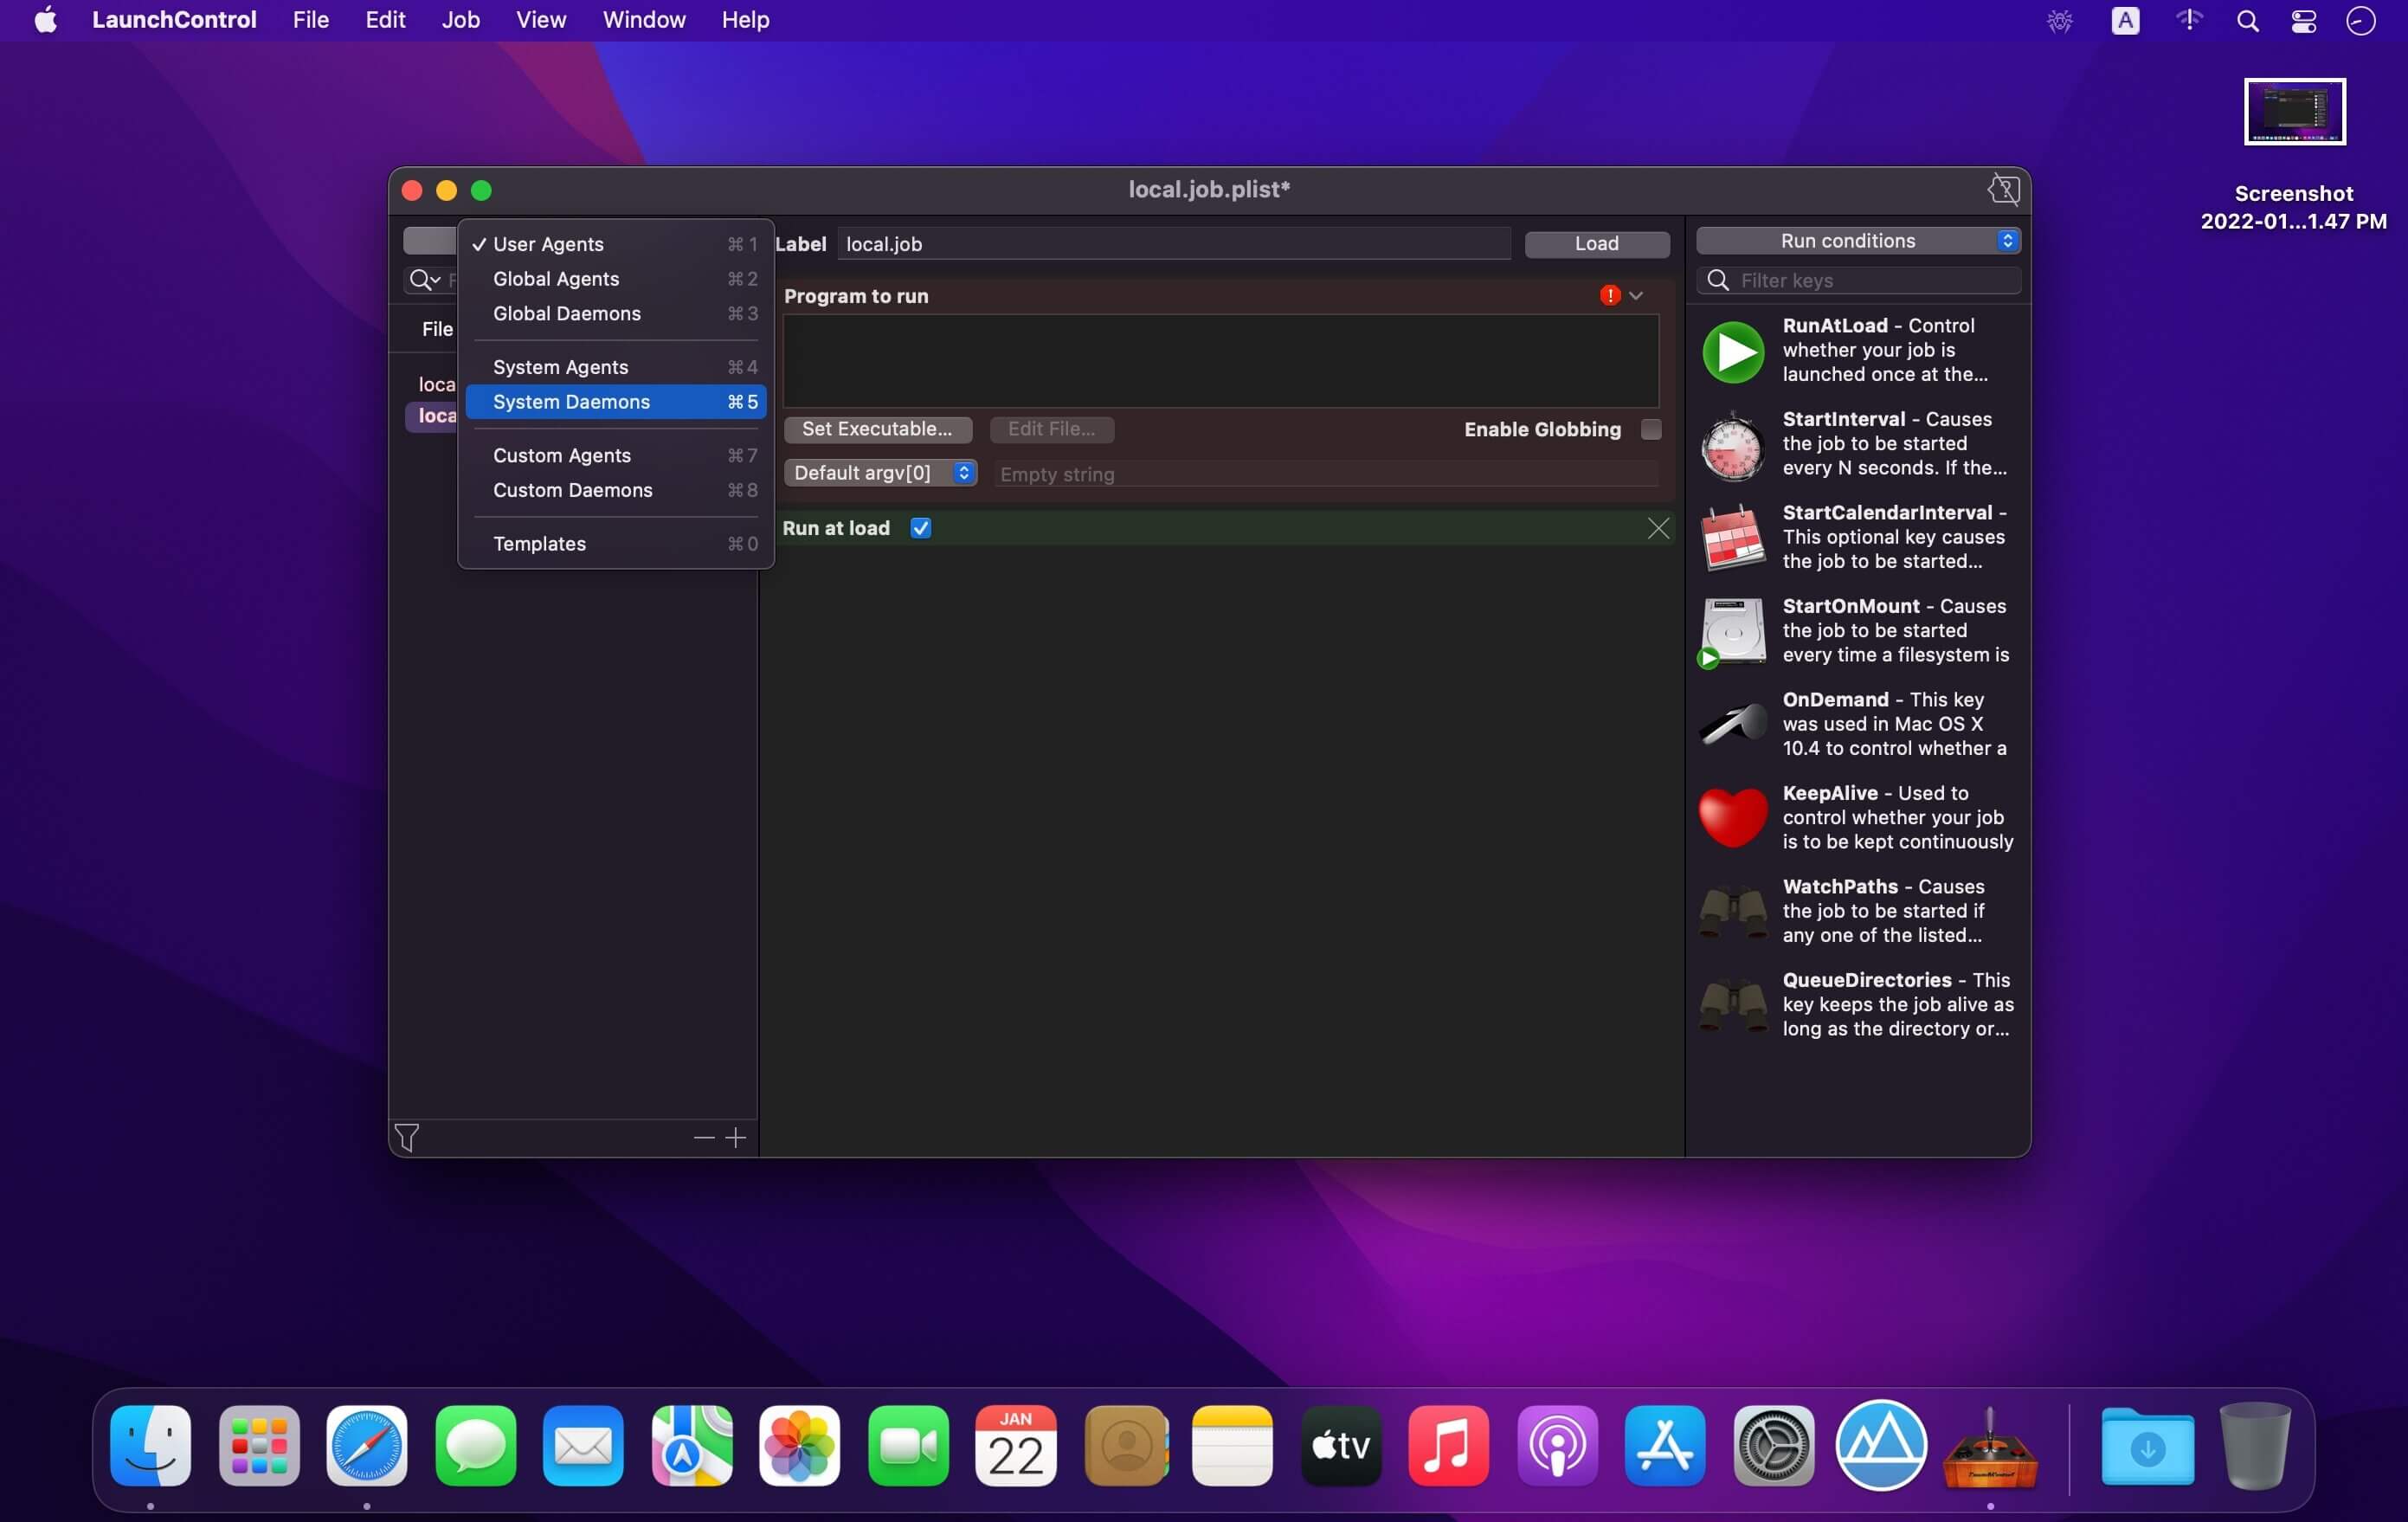Open the Run conditions dropdown
Image resolution: width=2408 pixels, height=1522 pixels.
1858,241
